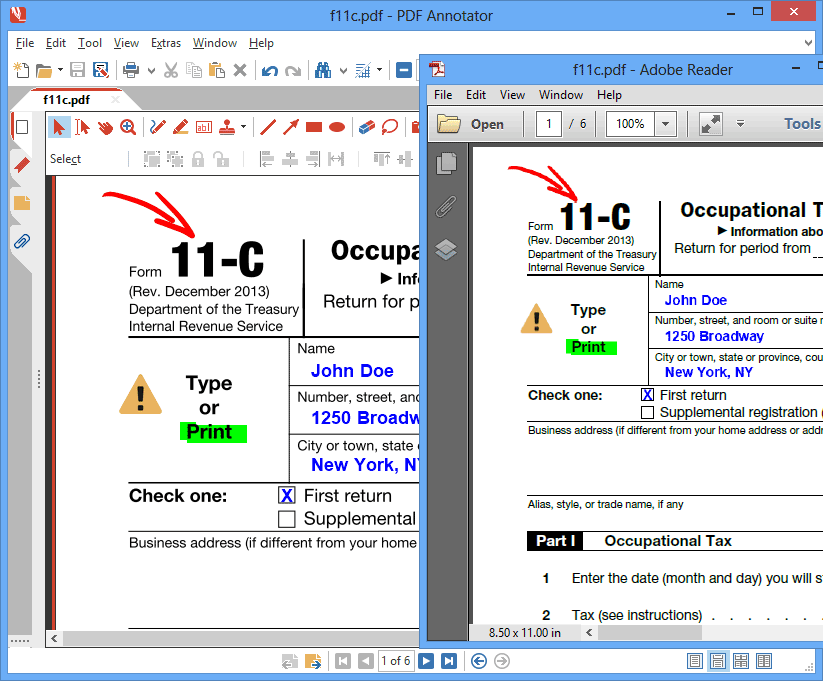Select the Zoom magnifier tool
This screenshot has width=823, height=681.
click(x=127, y=128)
